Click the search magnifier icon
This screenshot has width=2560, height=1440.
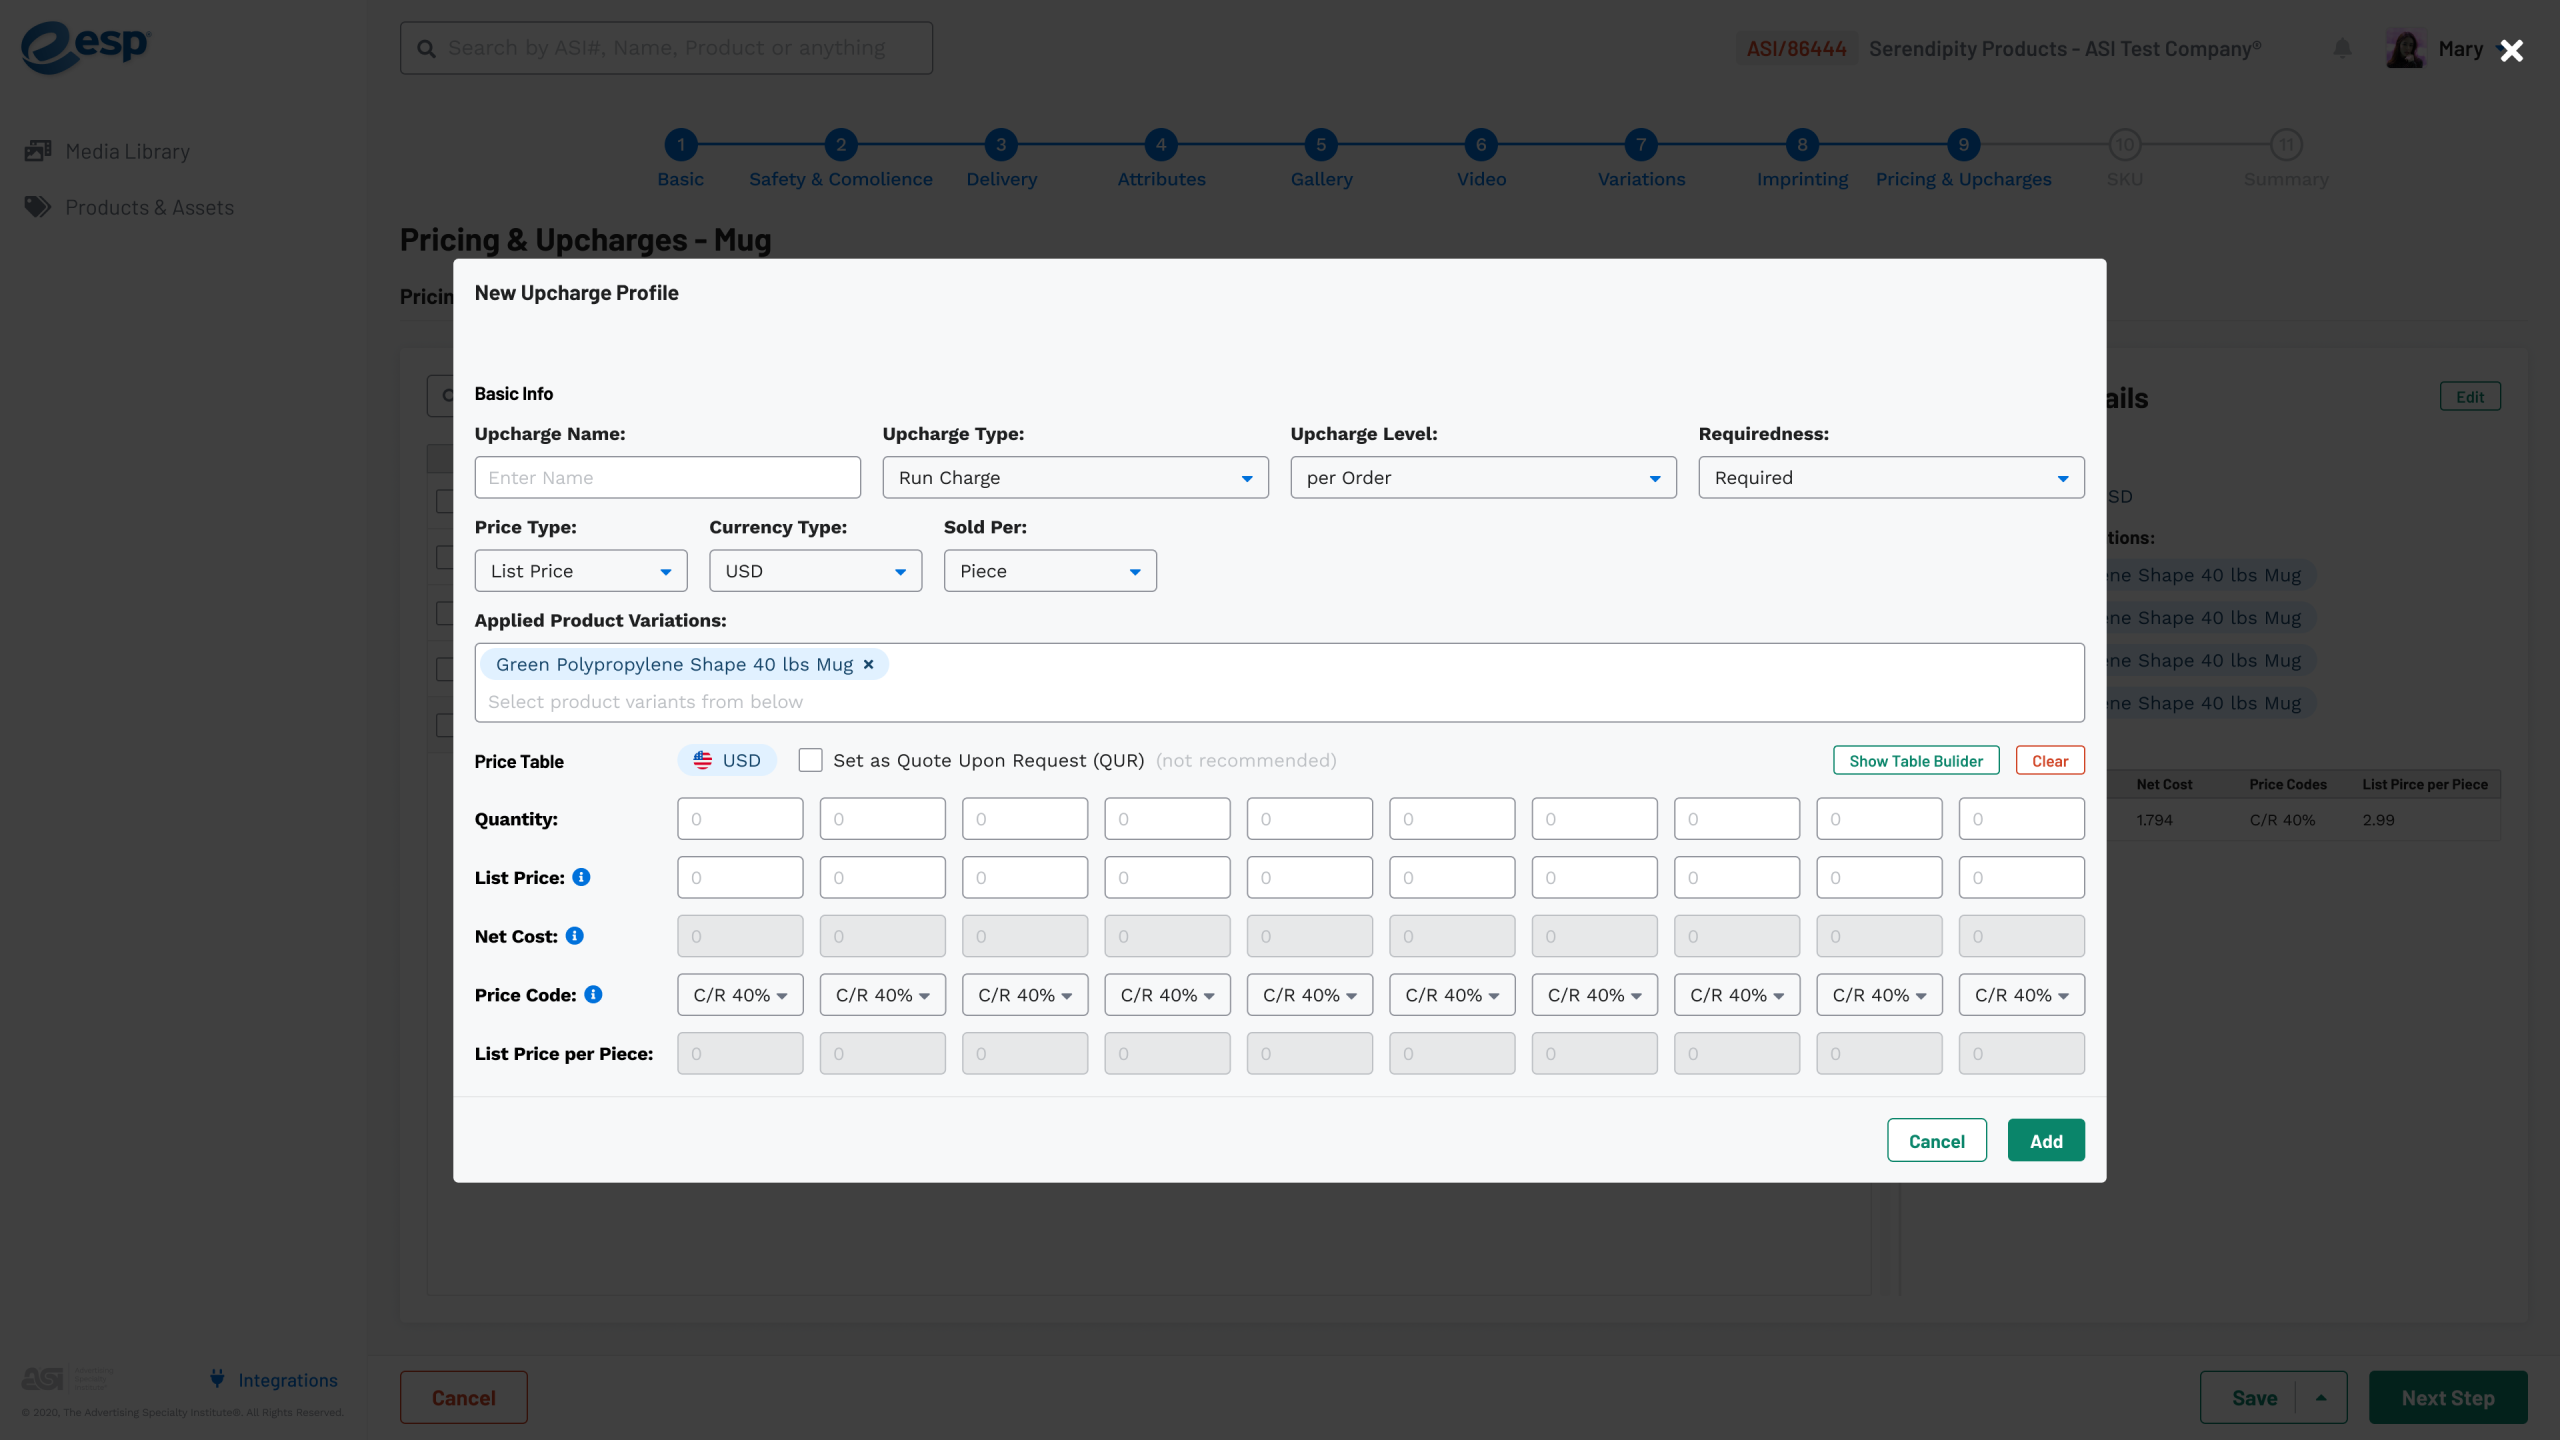[427, 48]
